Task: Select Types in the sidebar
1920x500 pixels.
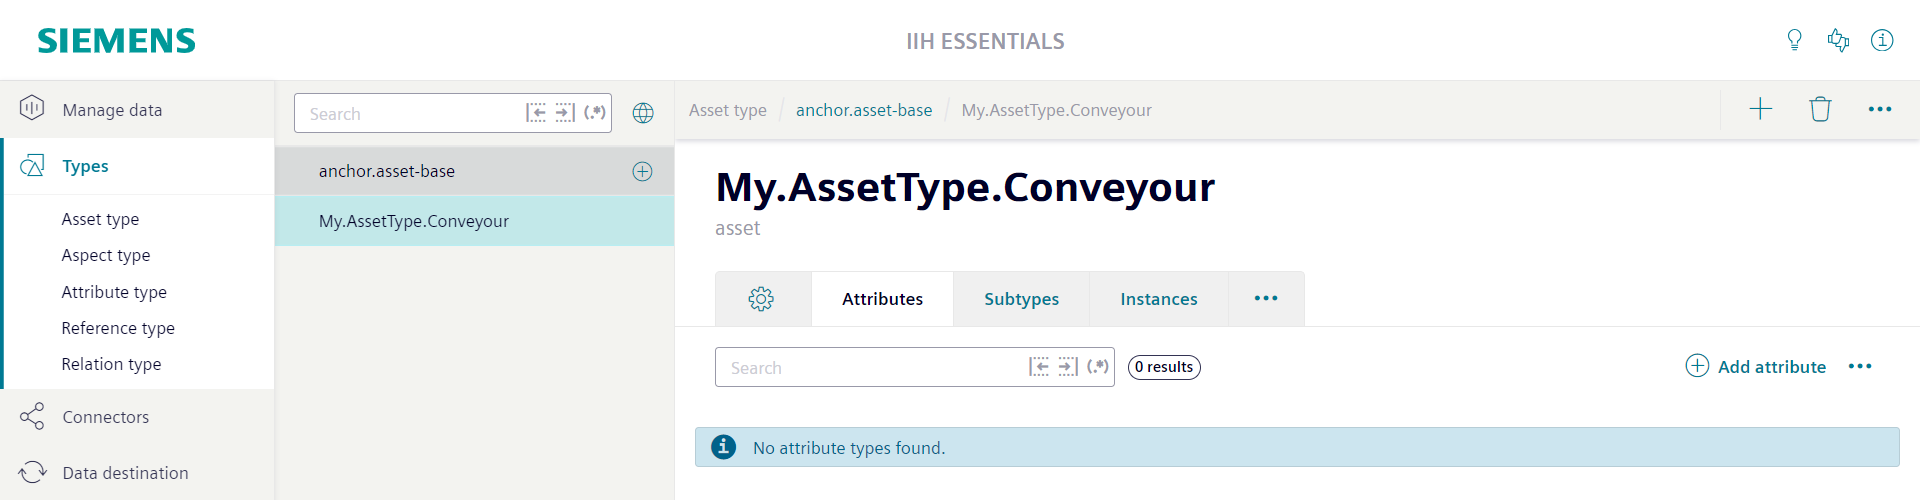Action: (137, 166)
